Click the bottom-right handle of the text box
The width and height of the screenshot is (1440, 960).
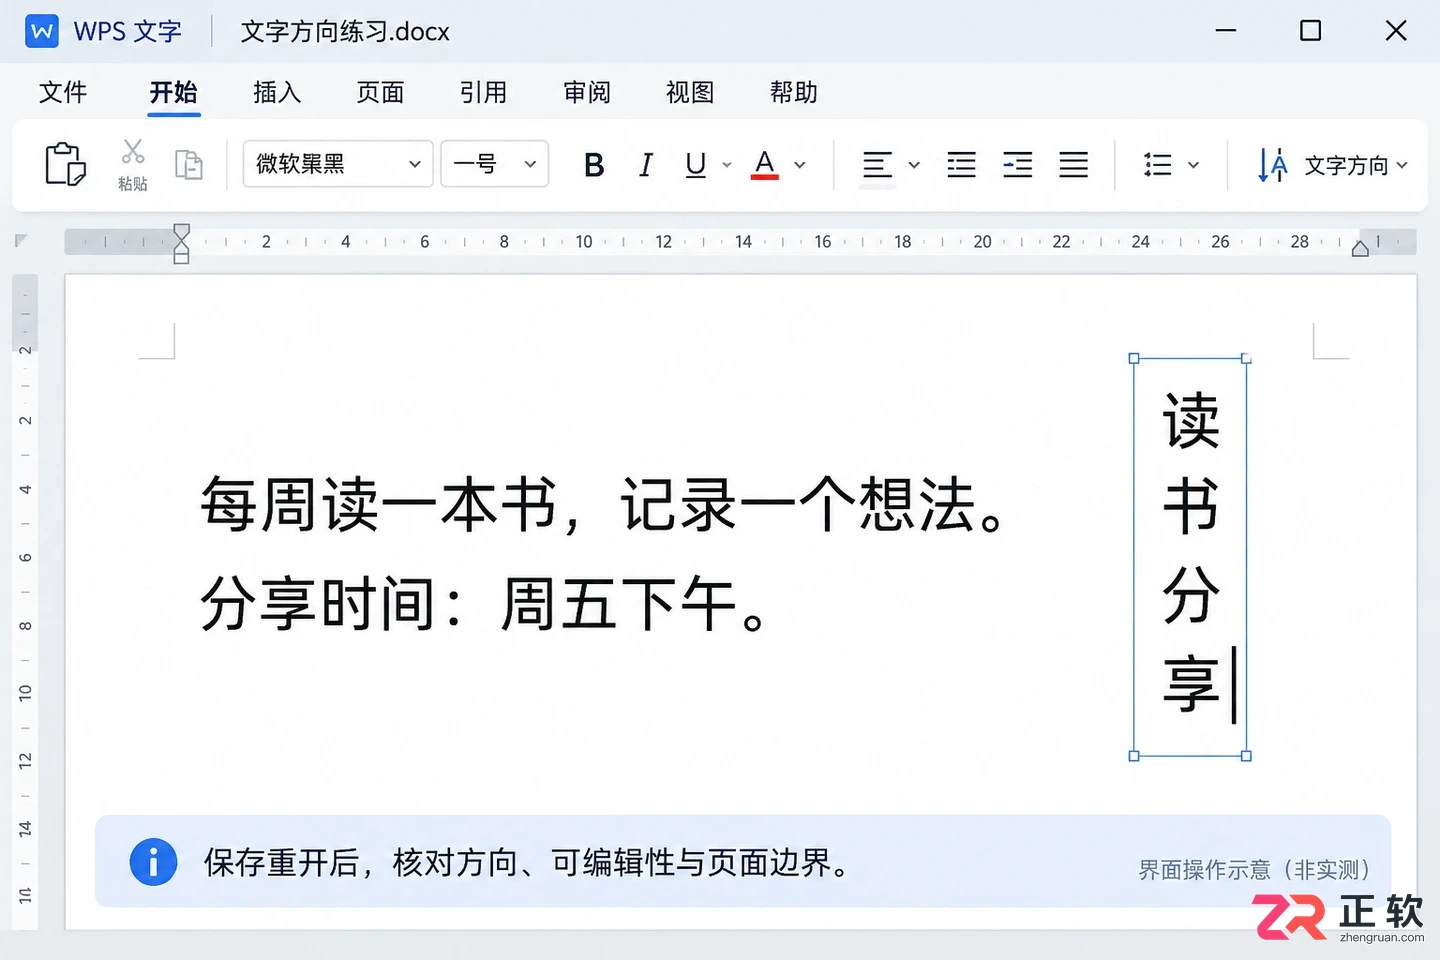1246,756
